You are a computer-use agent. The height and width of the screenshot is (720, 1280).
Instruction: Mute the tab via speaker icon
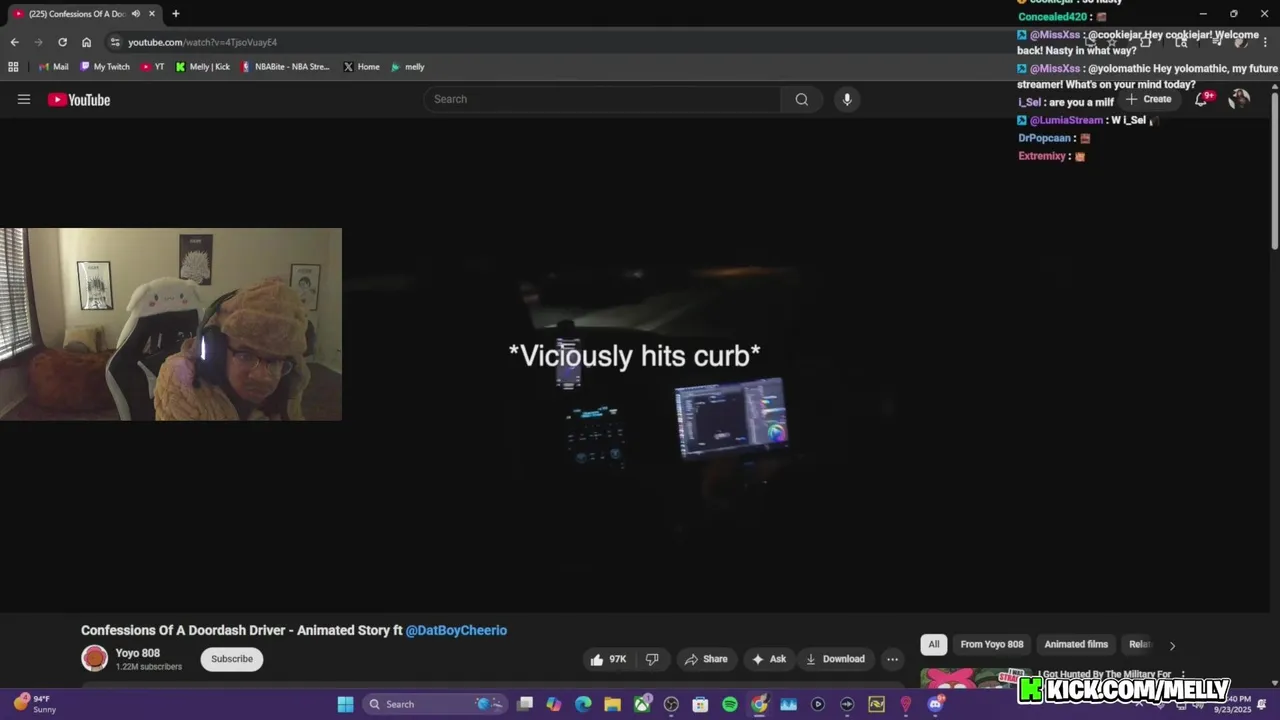pos(136,14)
